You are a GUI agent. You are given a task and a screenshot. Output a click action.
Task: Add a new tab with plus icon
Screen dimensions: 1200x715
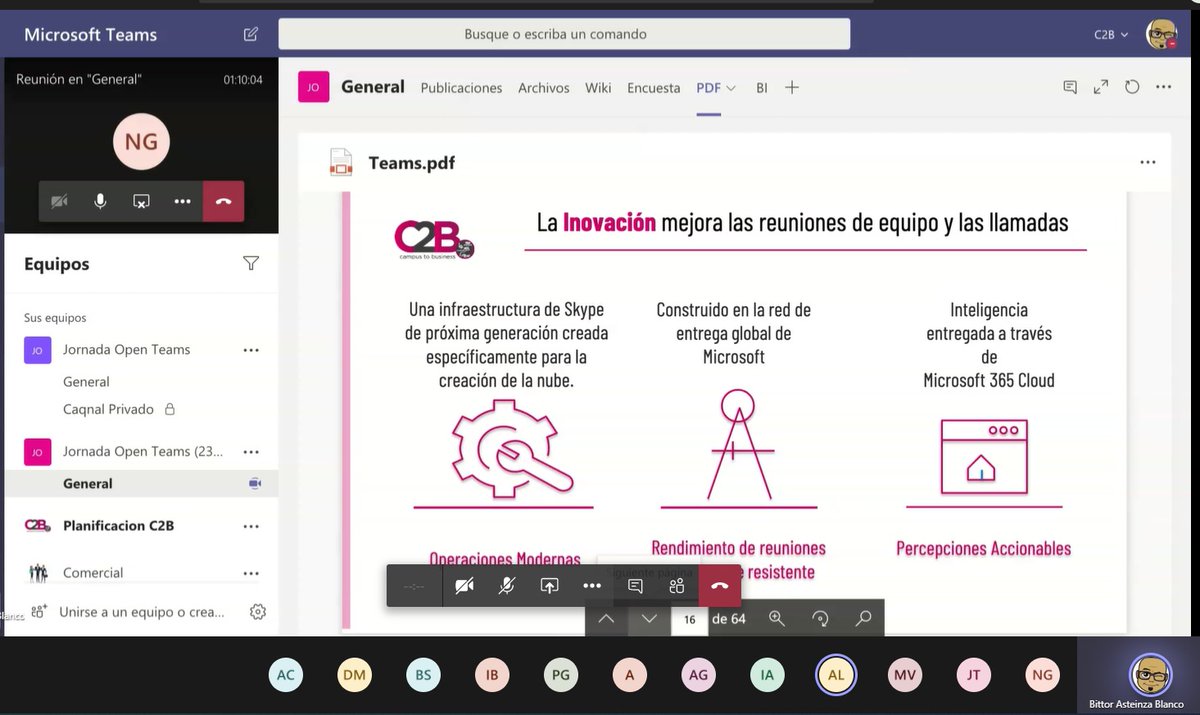792,88
